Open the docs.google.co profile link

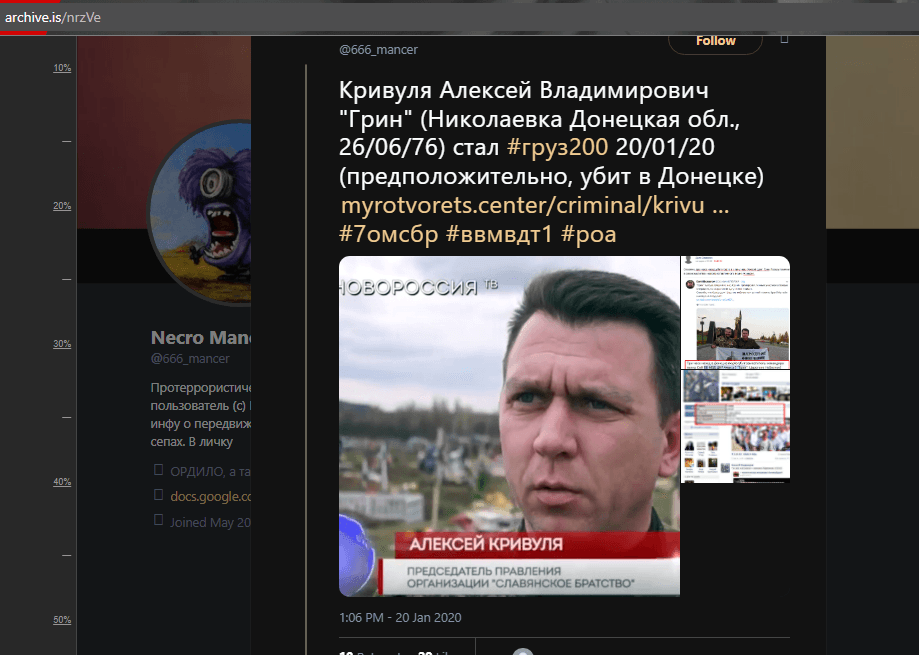pyautogui.click(x=210, y=496)
